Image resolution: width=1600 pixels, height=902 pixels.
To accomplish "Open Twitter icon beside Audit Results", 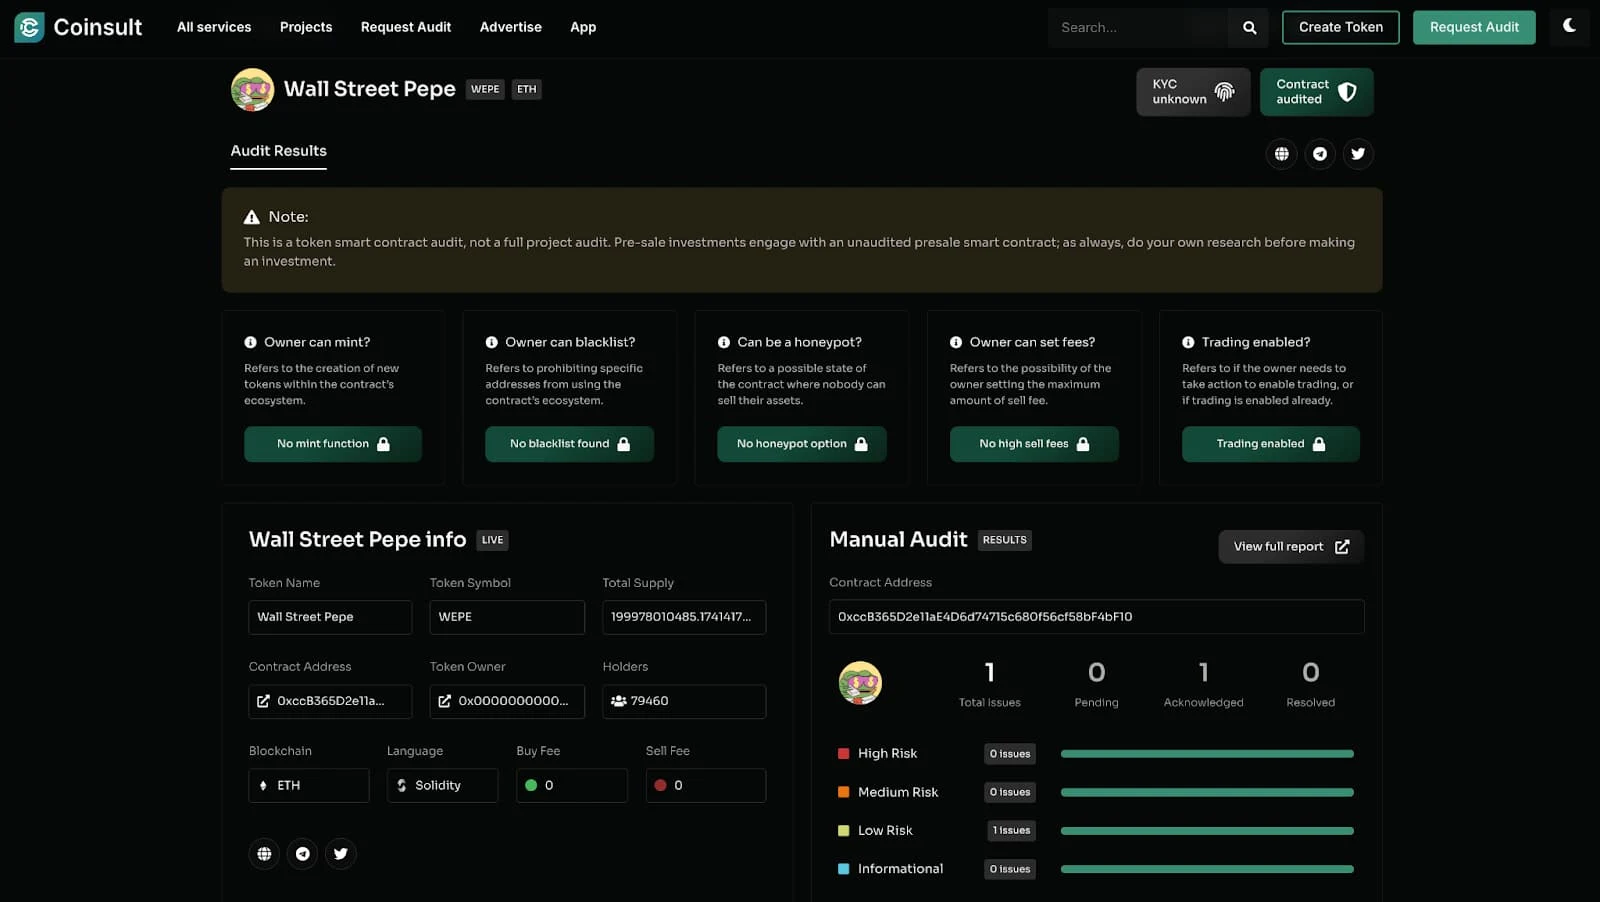I will click(1358, 154).
